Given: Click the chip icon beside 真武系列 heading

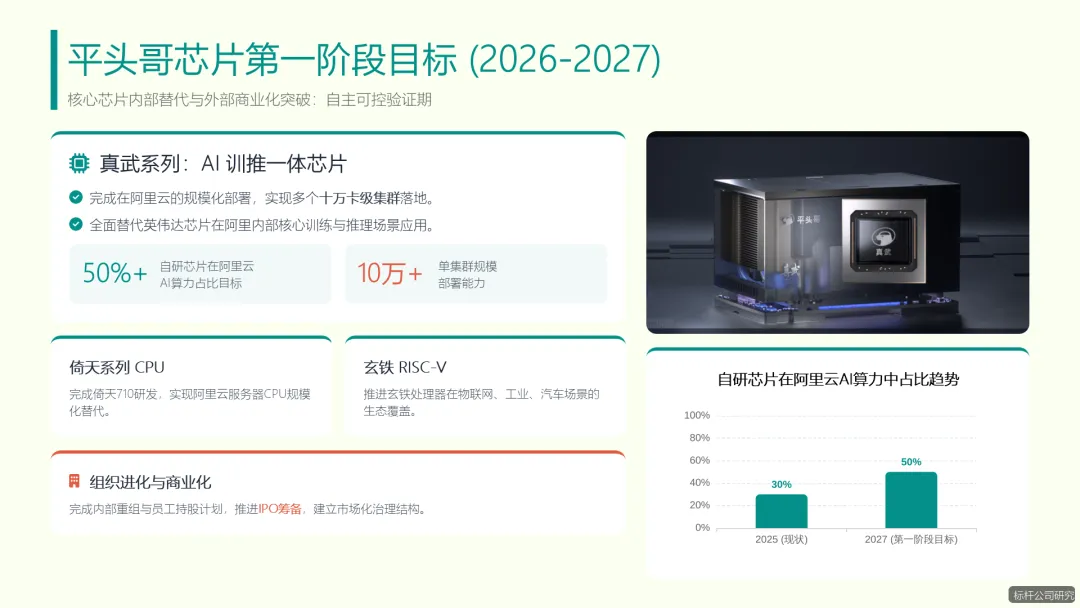Looking at the screenshot, I should click(79, 163).
